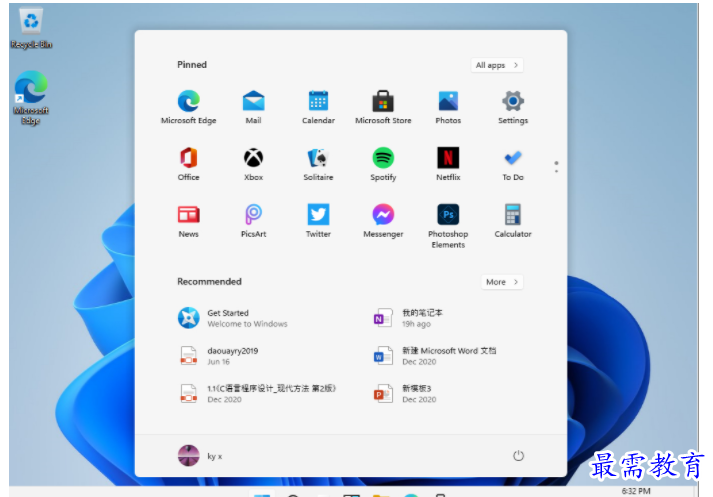The image size is (713, 497).
Task: Show All apps list
Action: coord(497,65)
